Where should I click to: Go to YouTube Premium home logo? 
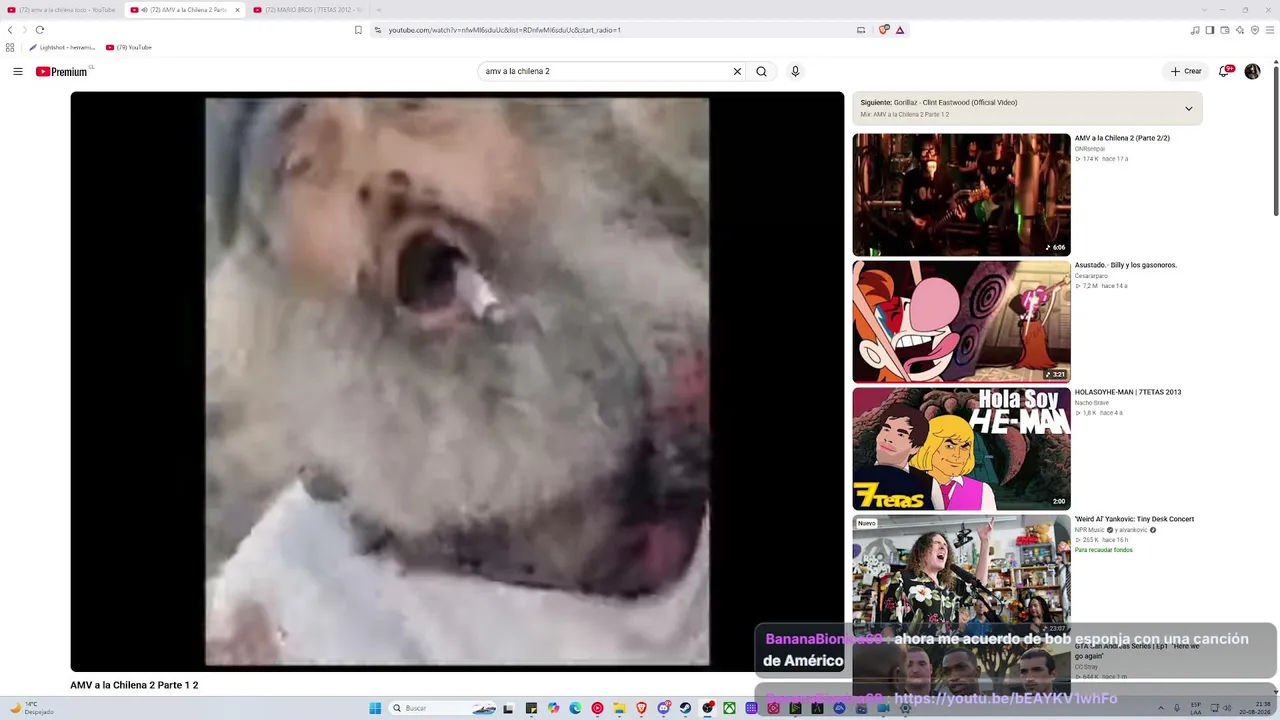point(62,72)
